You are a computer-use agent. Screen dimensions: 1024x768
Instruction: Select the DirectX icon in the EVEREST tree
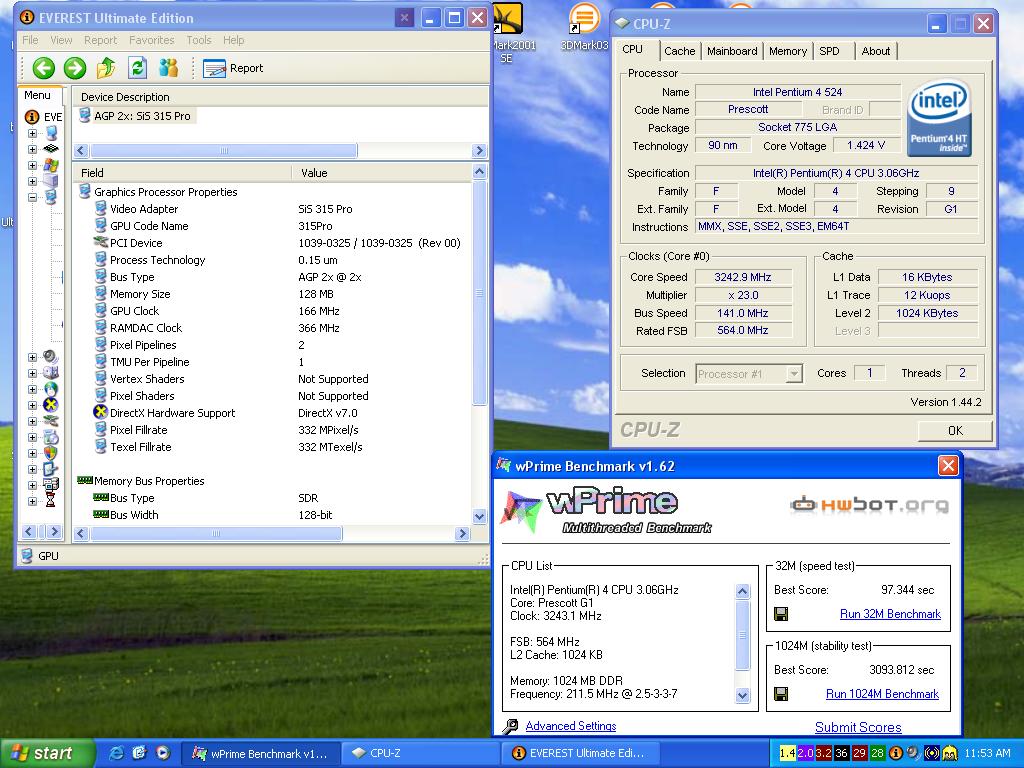pyautogui.click(x=50, y=405)
